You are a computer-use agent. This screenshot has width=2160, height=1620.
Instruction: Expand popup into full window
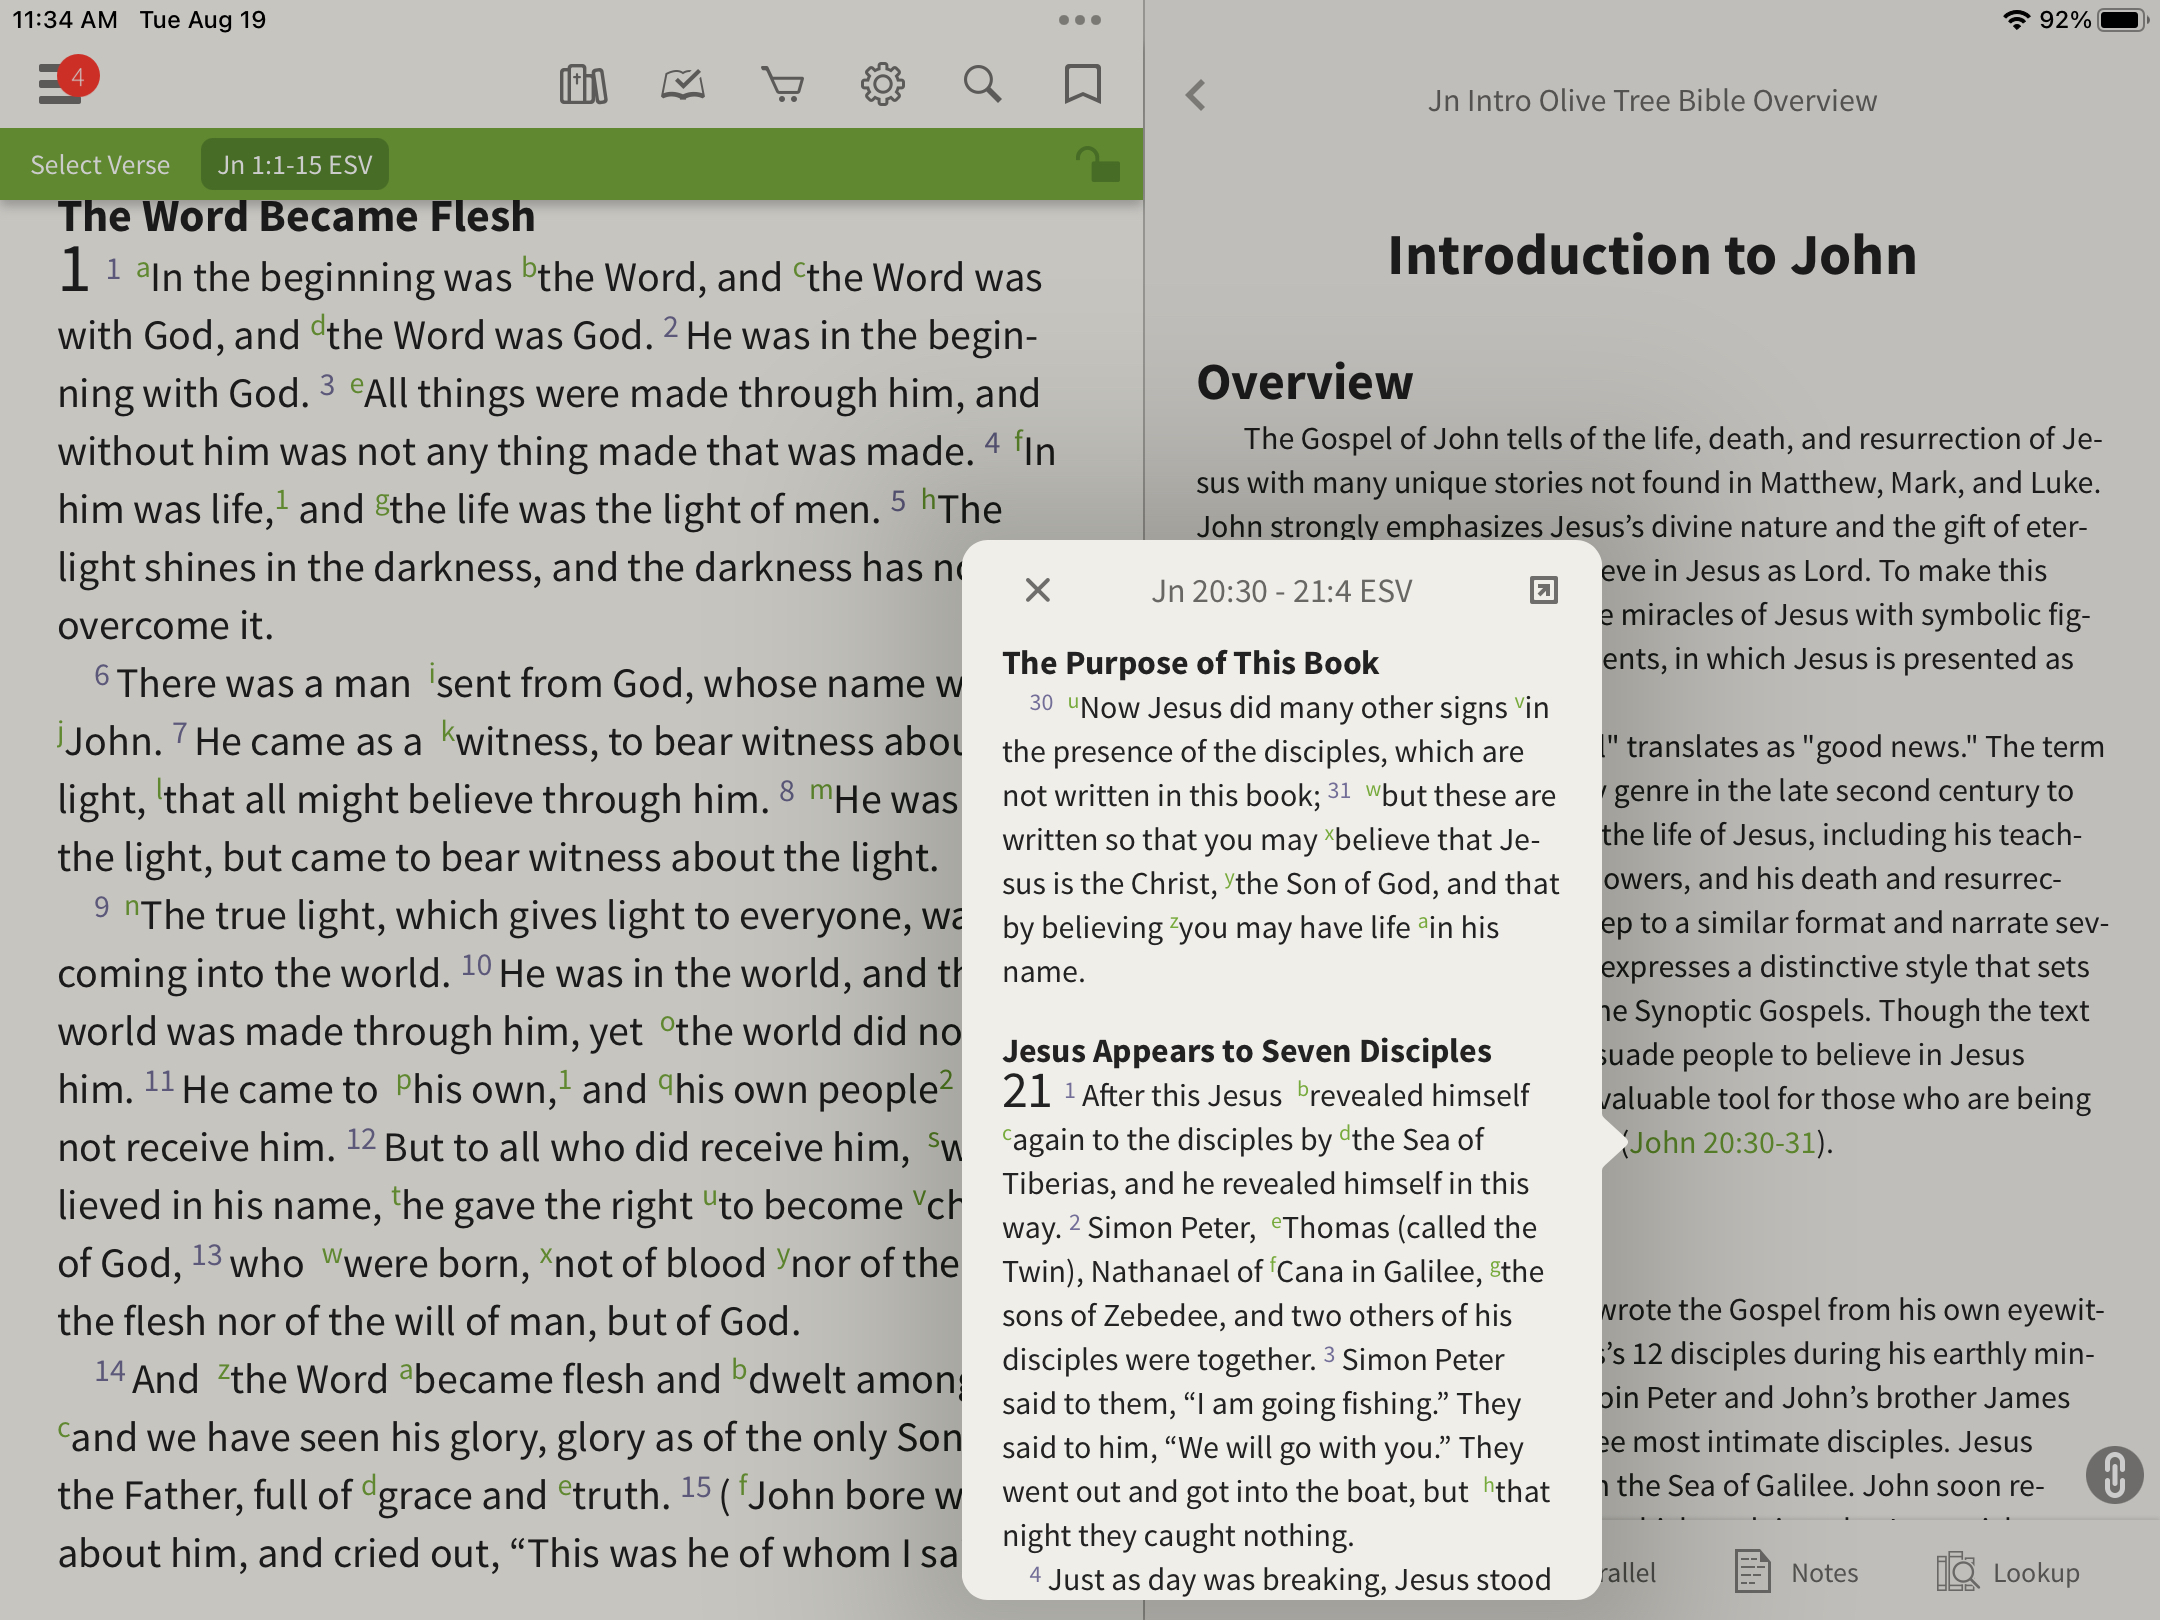[1543, 591]
